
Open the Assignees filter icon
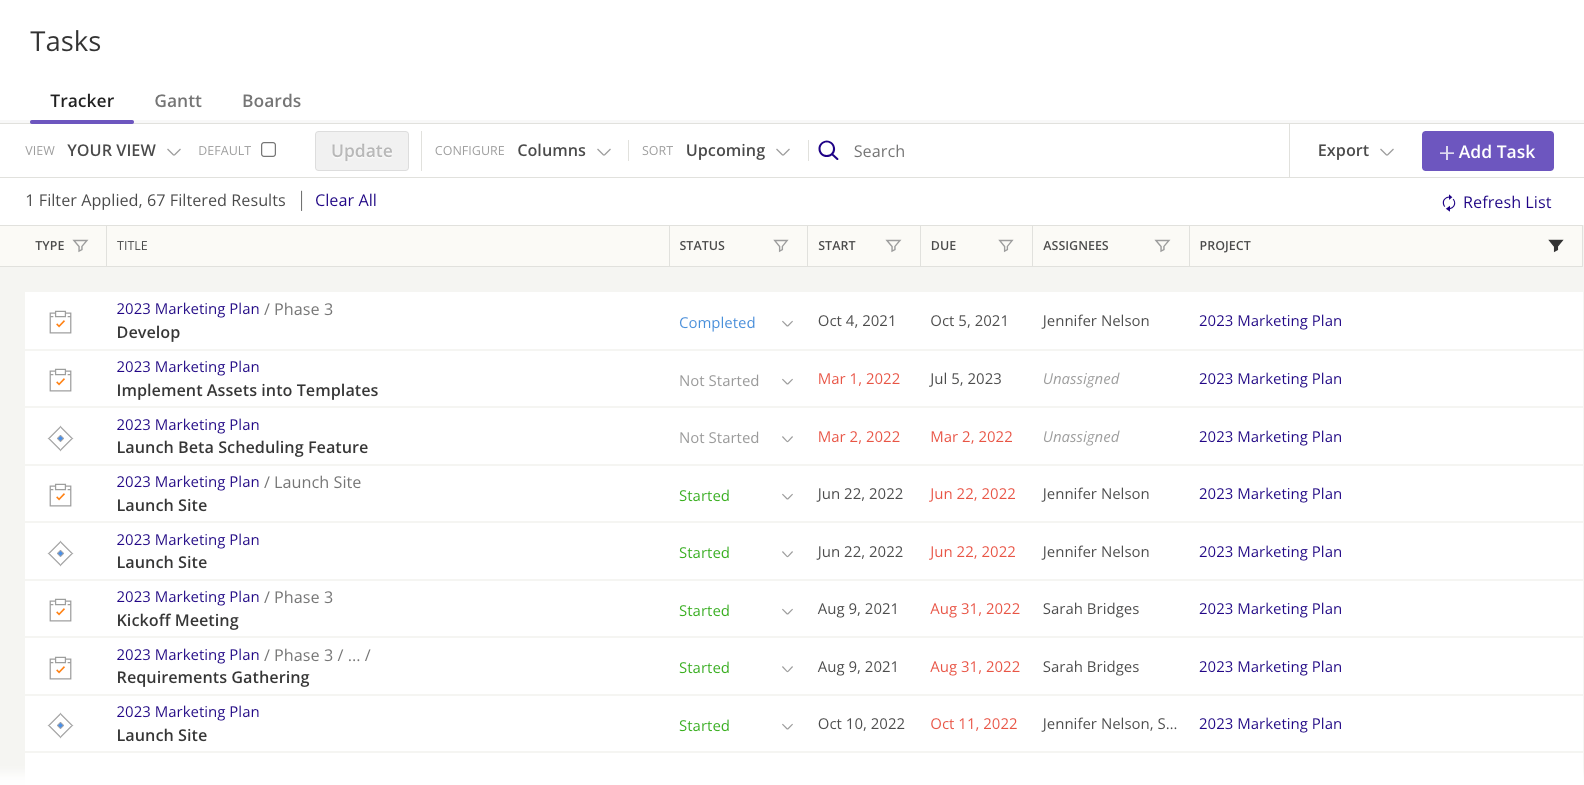pos(1162,246)
